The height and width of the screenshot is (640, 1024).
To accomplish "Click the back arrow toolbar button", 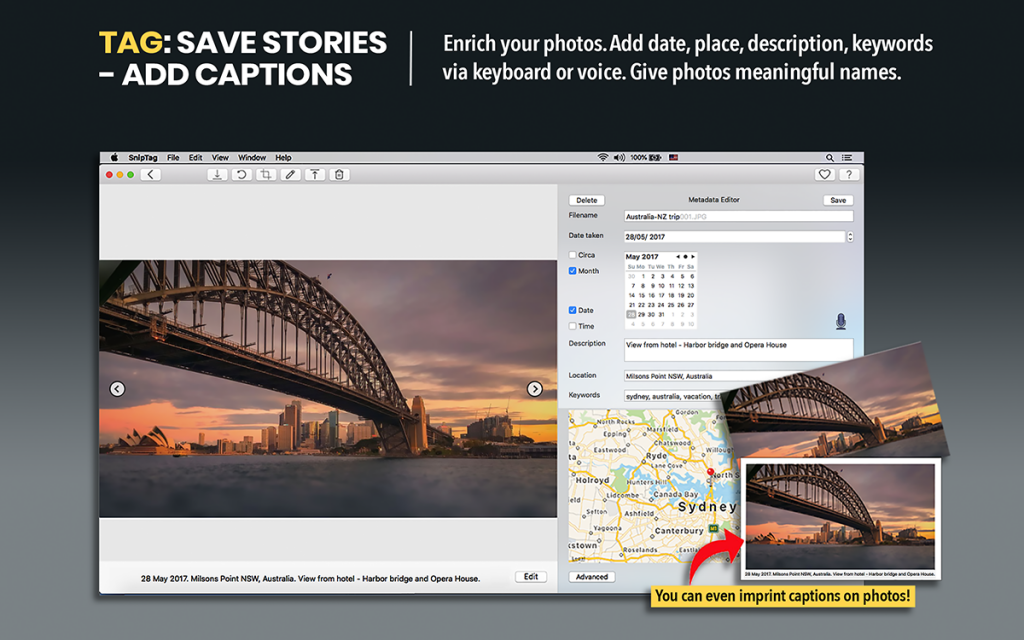I will click(x=150, y=174).
